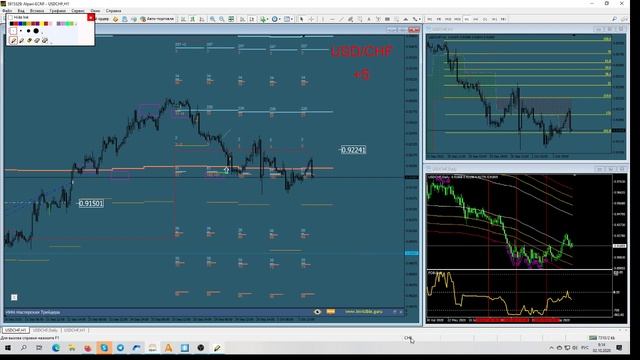
Task: Click the zoom in magnifier icon
Action: pyautogui.click(x=212, y=19)
